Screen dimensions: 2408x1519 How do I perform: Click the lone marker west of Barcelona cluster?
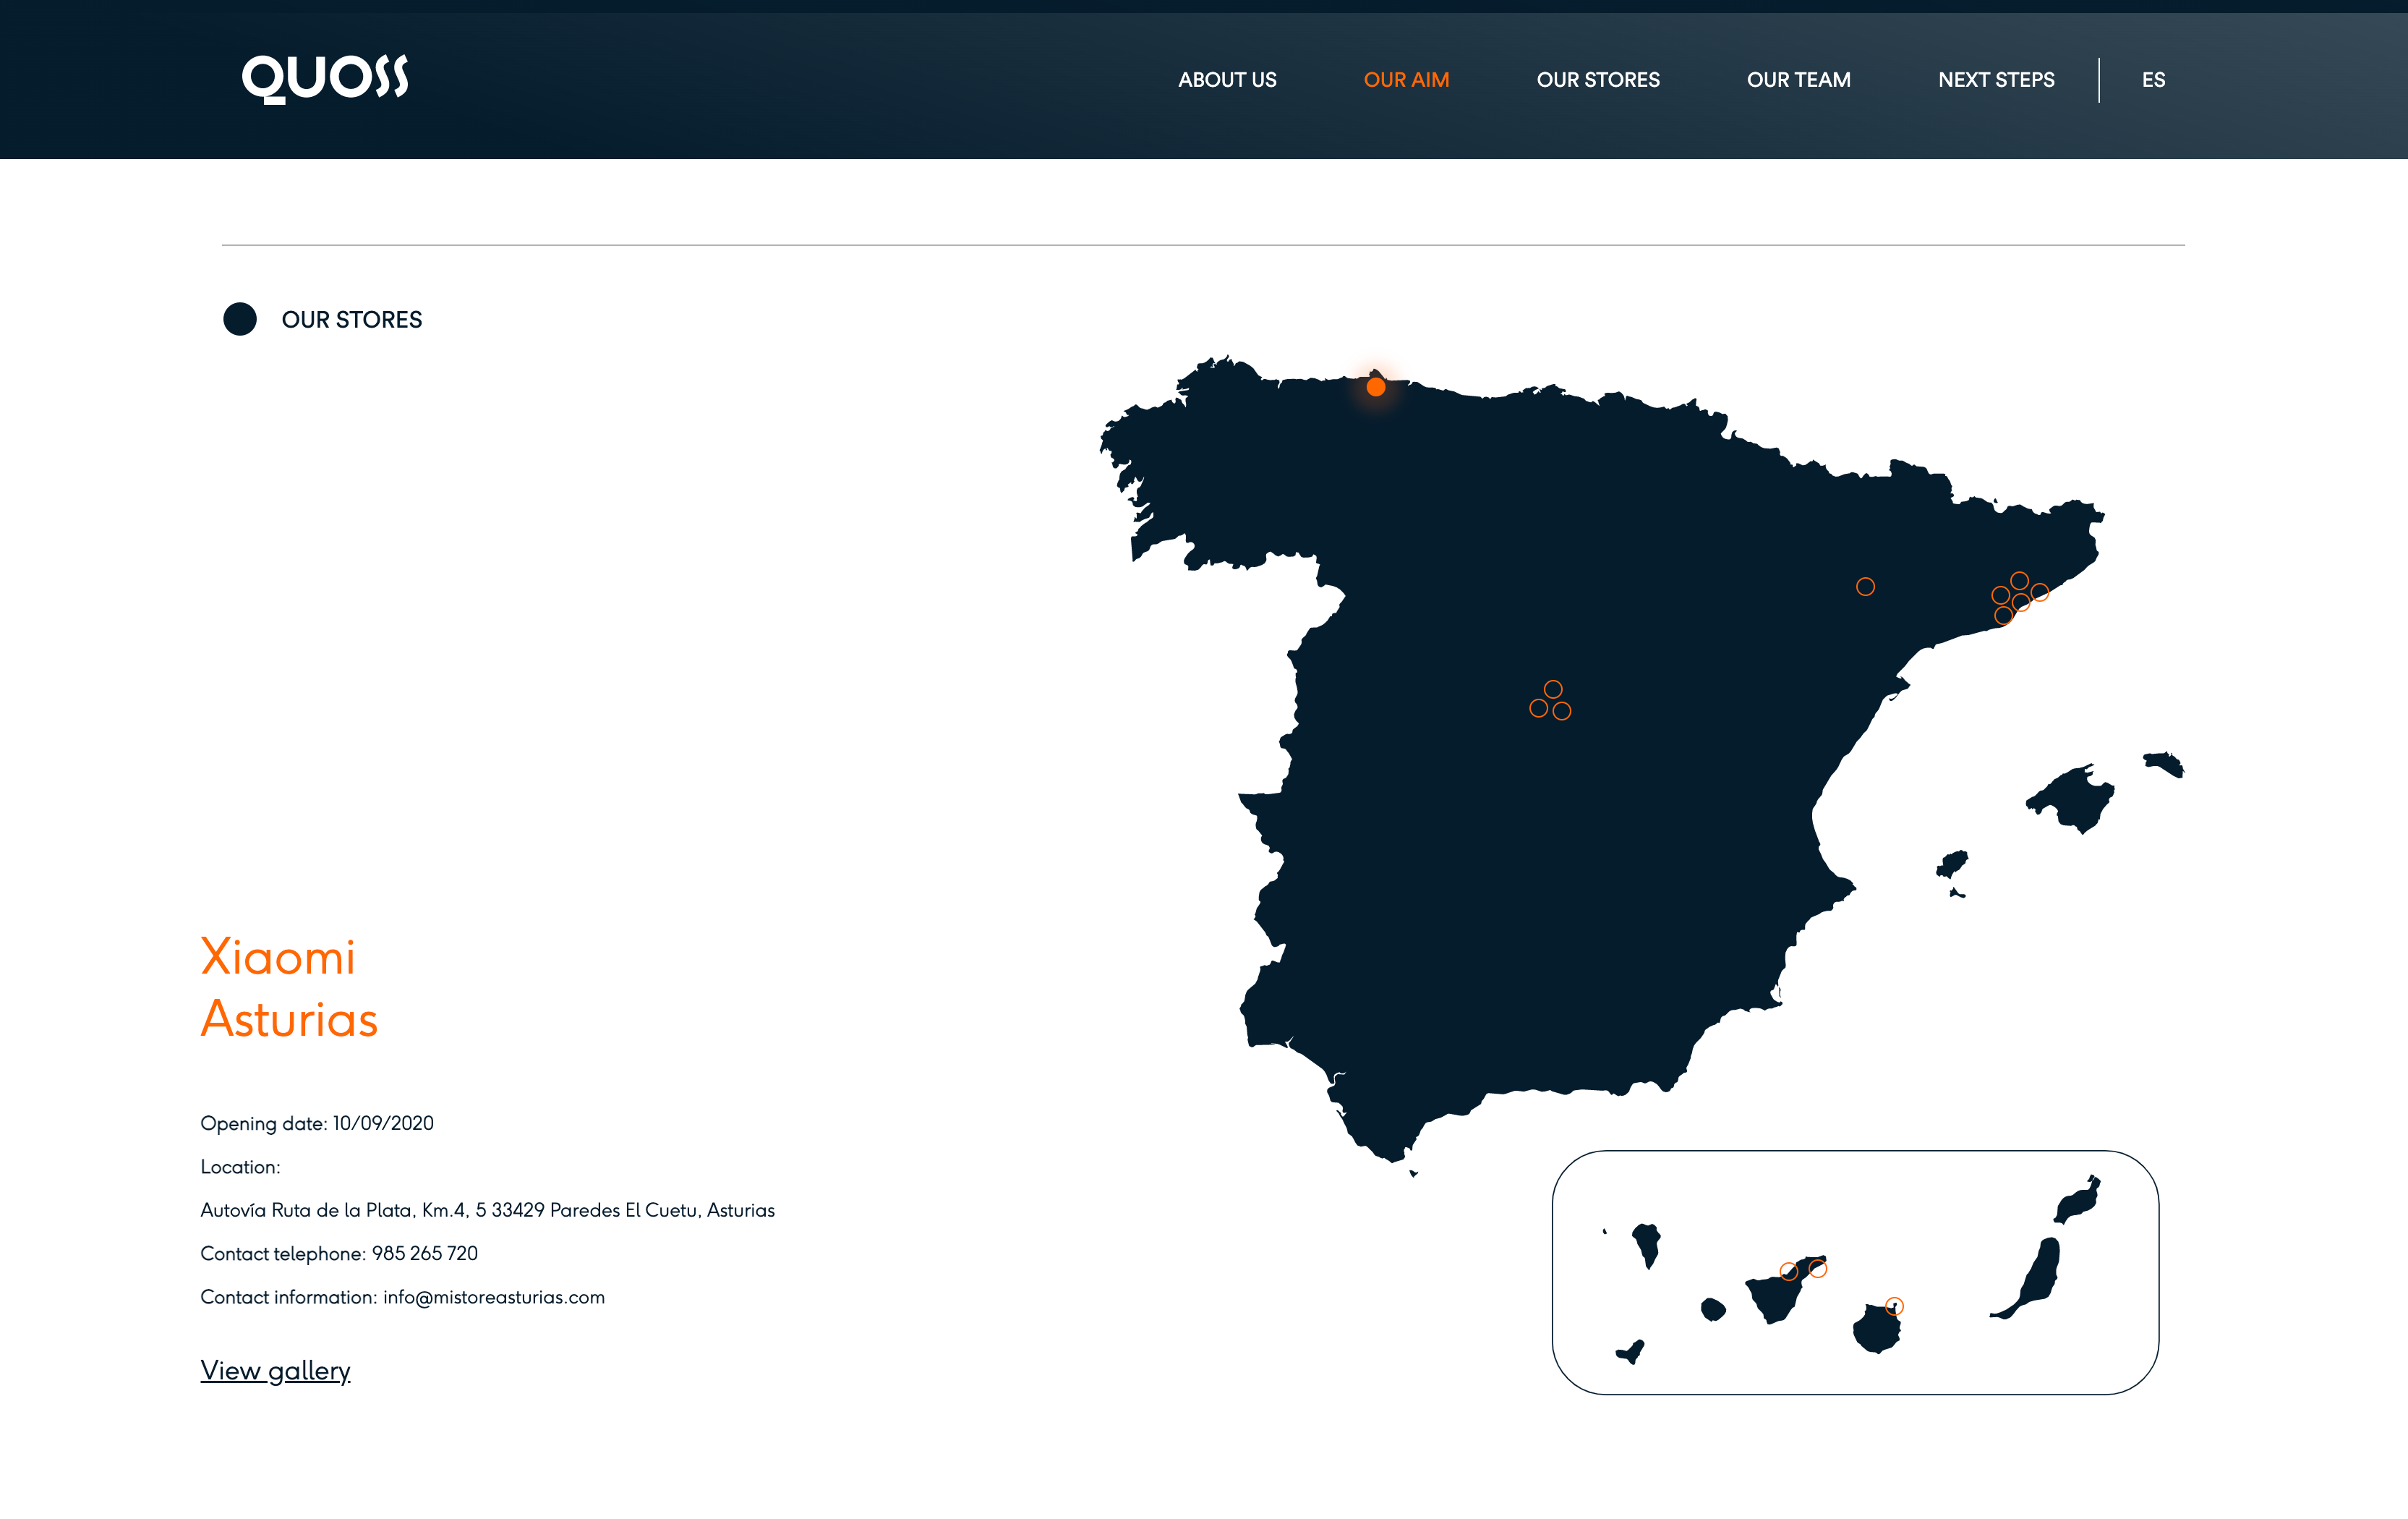(x=1865, y=587)
